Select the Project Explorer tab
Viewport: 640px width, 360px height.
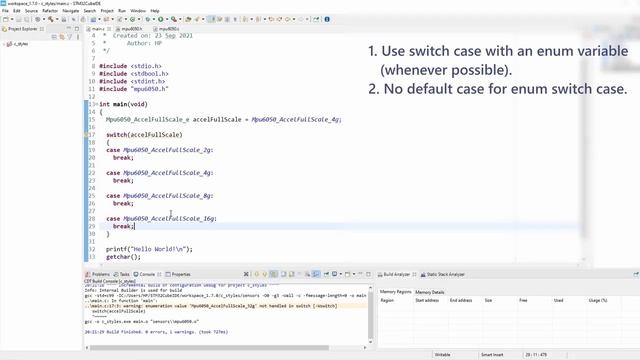click(22, 29)
